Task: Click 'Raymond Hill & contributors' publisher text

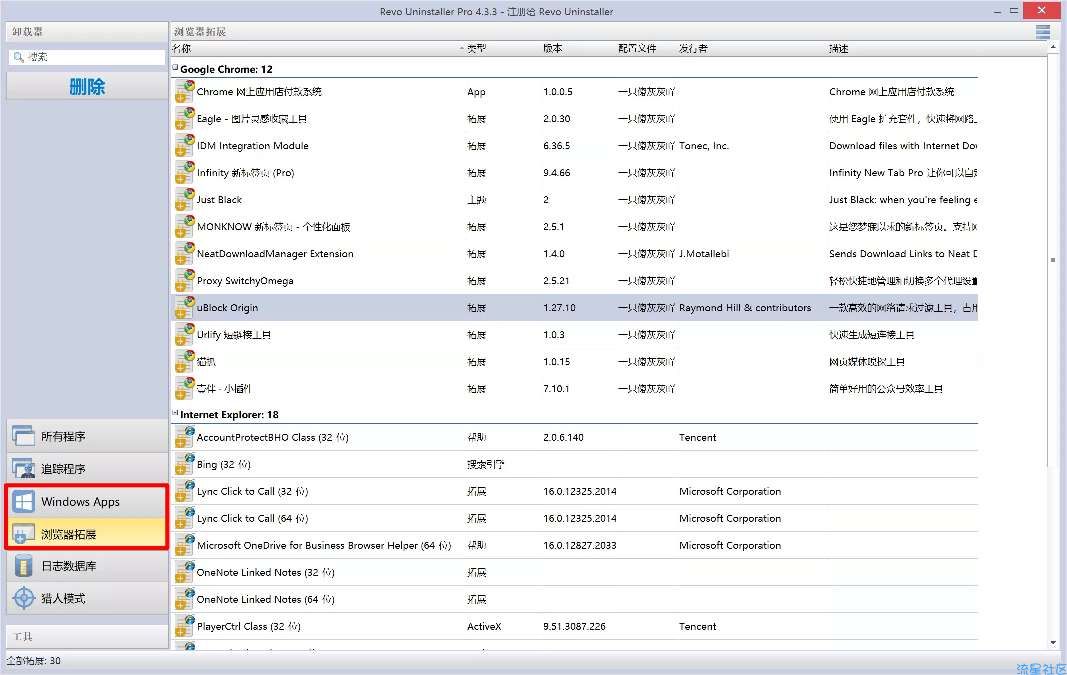Action: (x=745, y=308)
